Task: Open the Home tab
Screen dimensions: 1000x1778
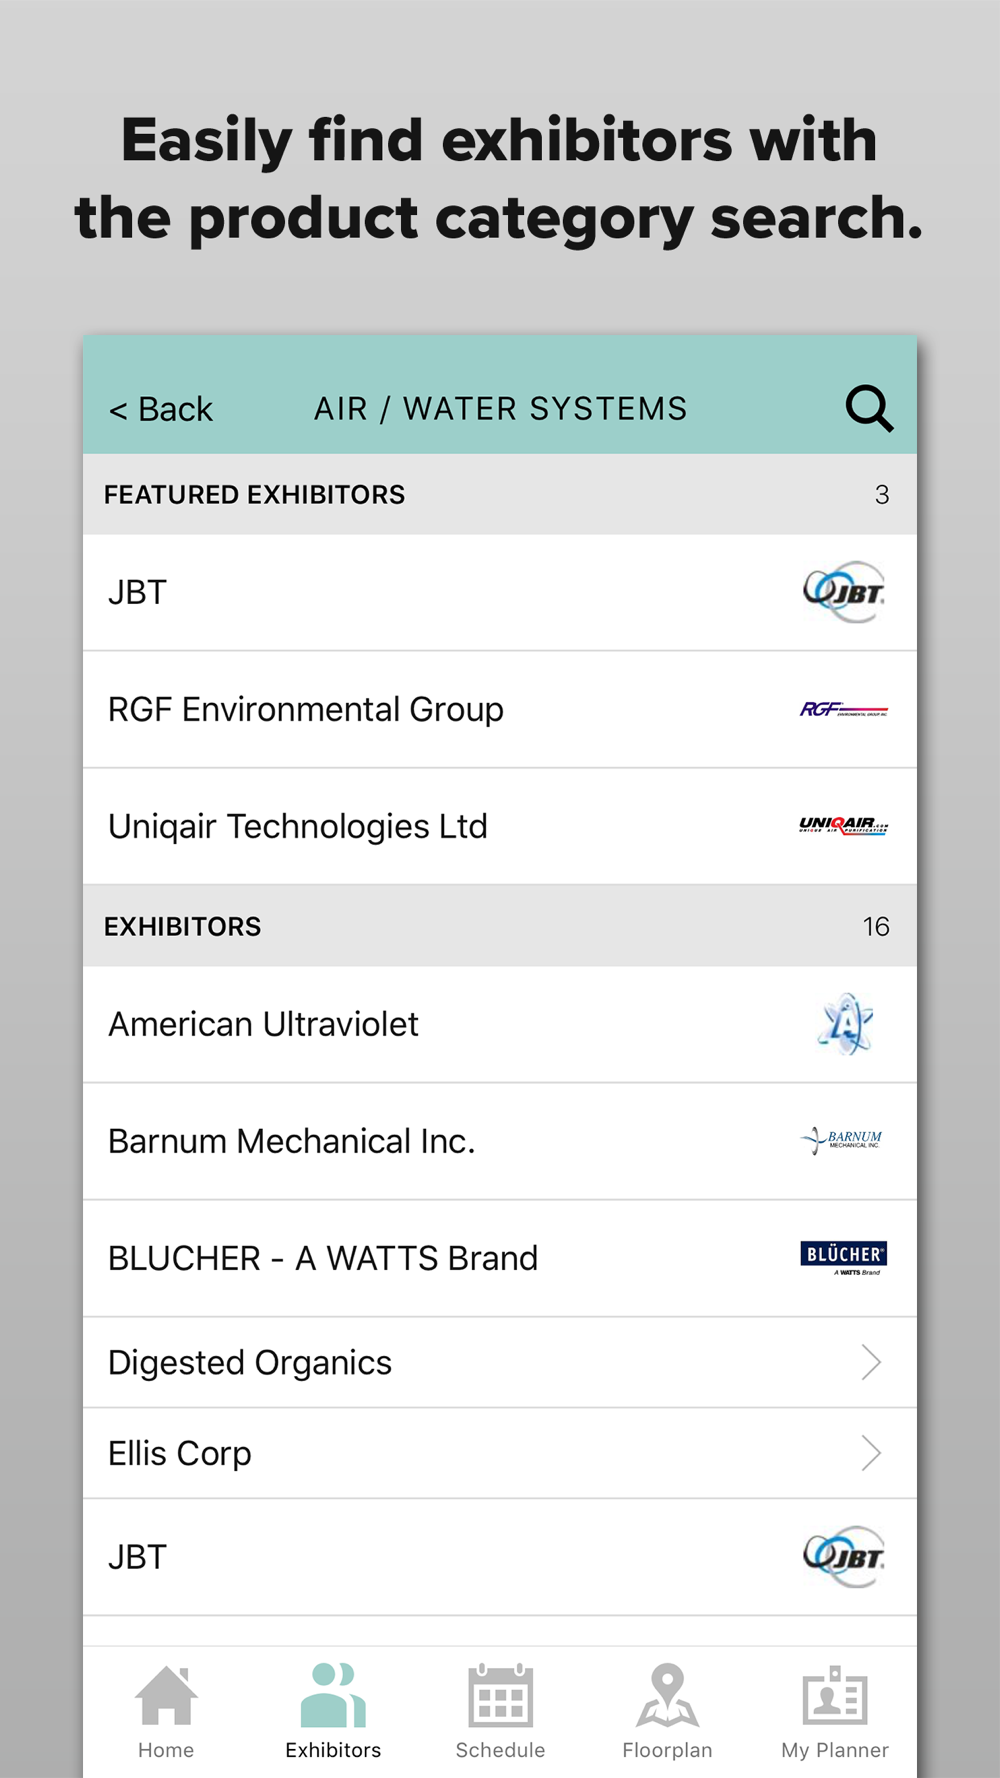Action: tap(166, 1711)
